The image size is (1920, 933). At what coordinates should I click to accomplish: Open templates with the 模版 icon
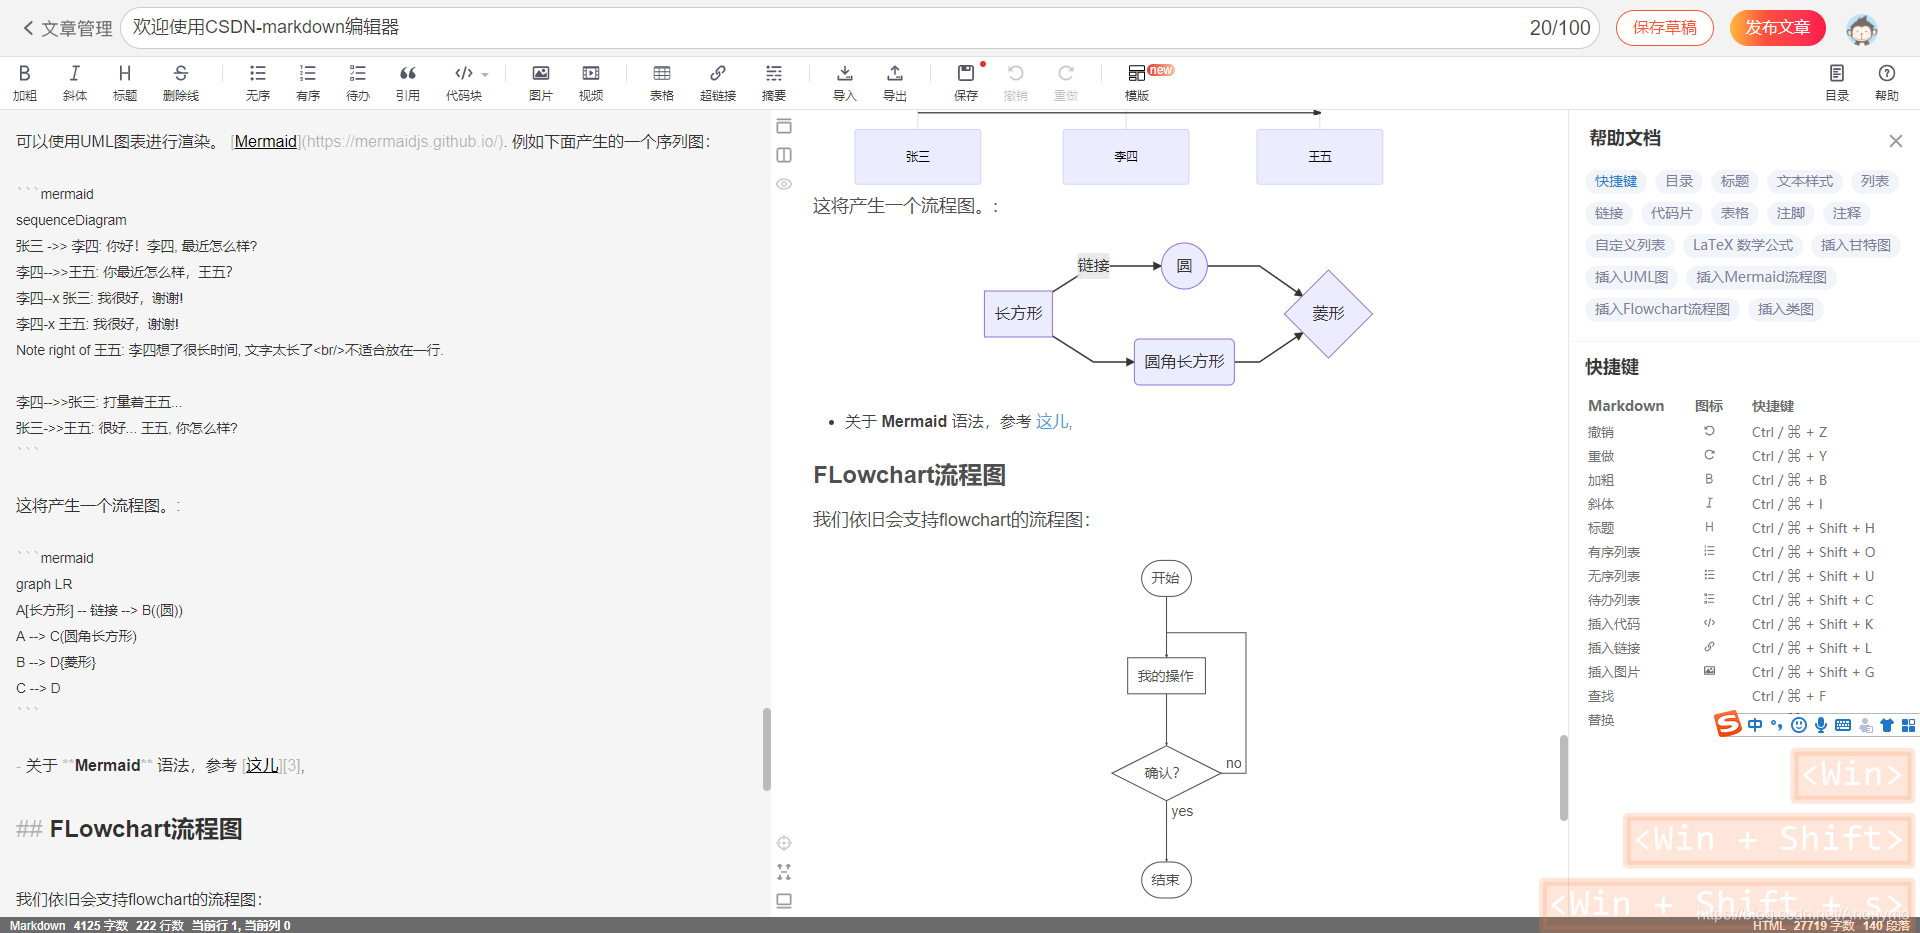tap(1137, 82)
